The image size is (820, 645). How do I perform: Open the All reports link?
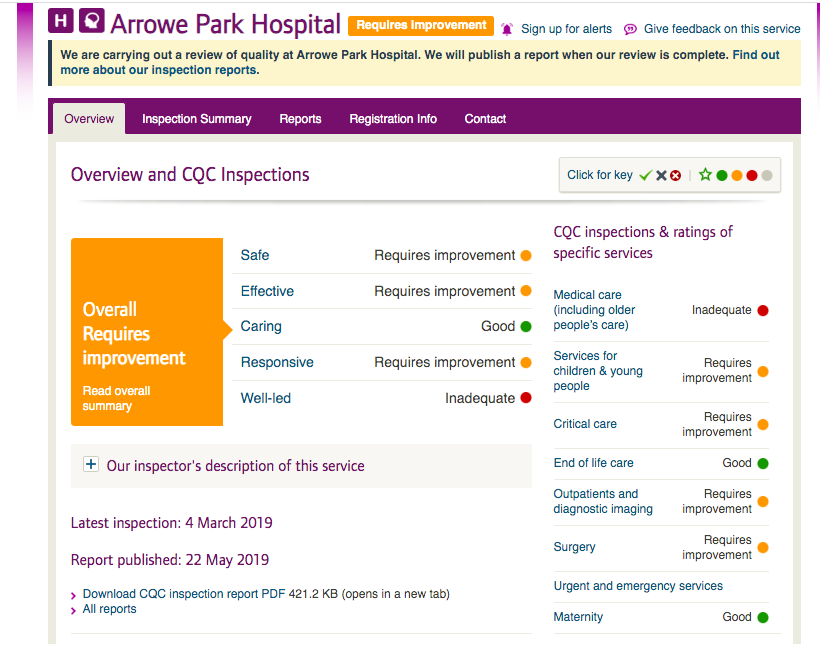[x=109, y=609]
